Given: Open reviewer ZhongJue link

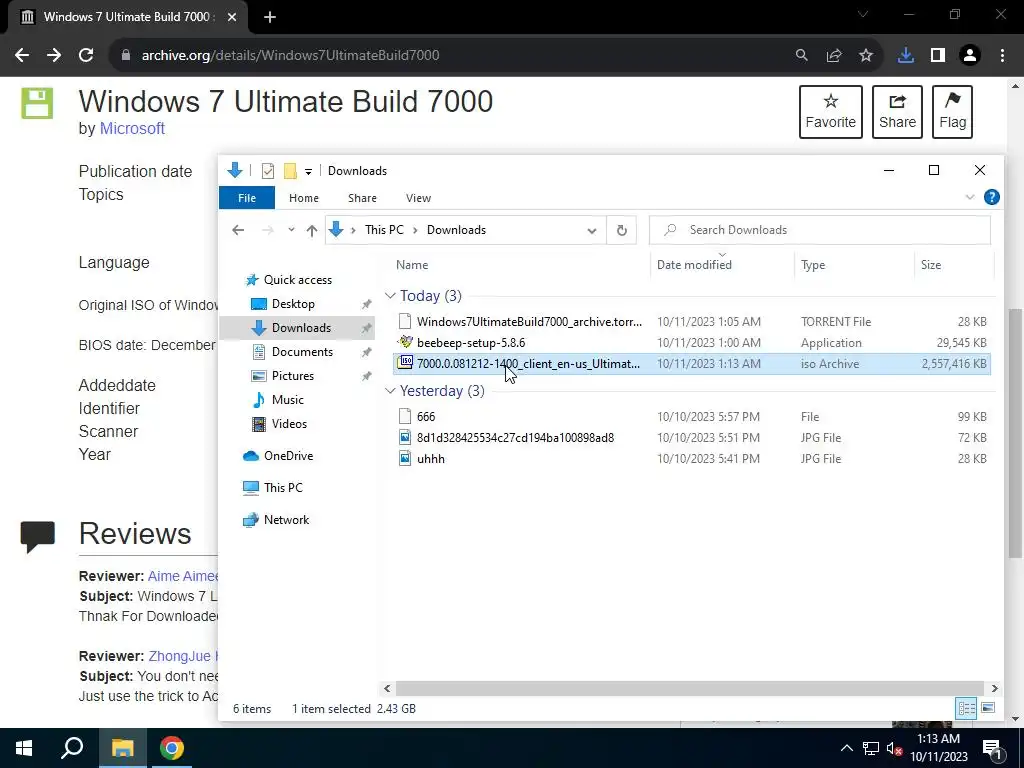Looking at the screenshot, I should pyautogui.click(x=184, y=656).
